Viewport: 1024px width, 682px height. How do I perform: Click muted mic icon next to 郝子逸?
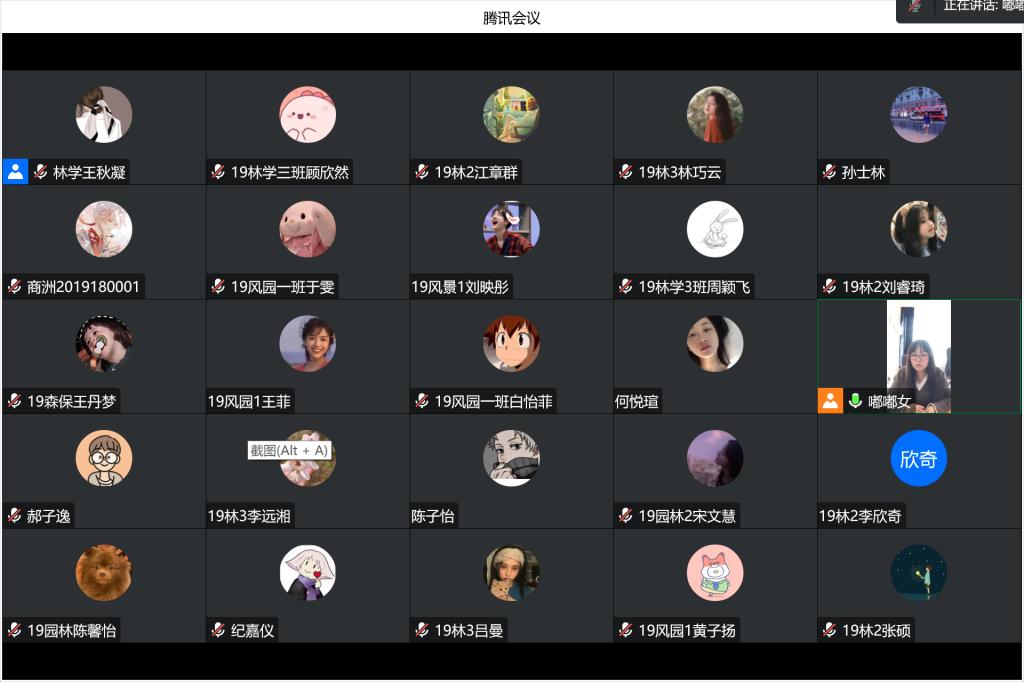14,515
